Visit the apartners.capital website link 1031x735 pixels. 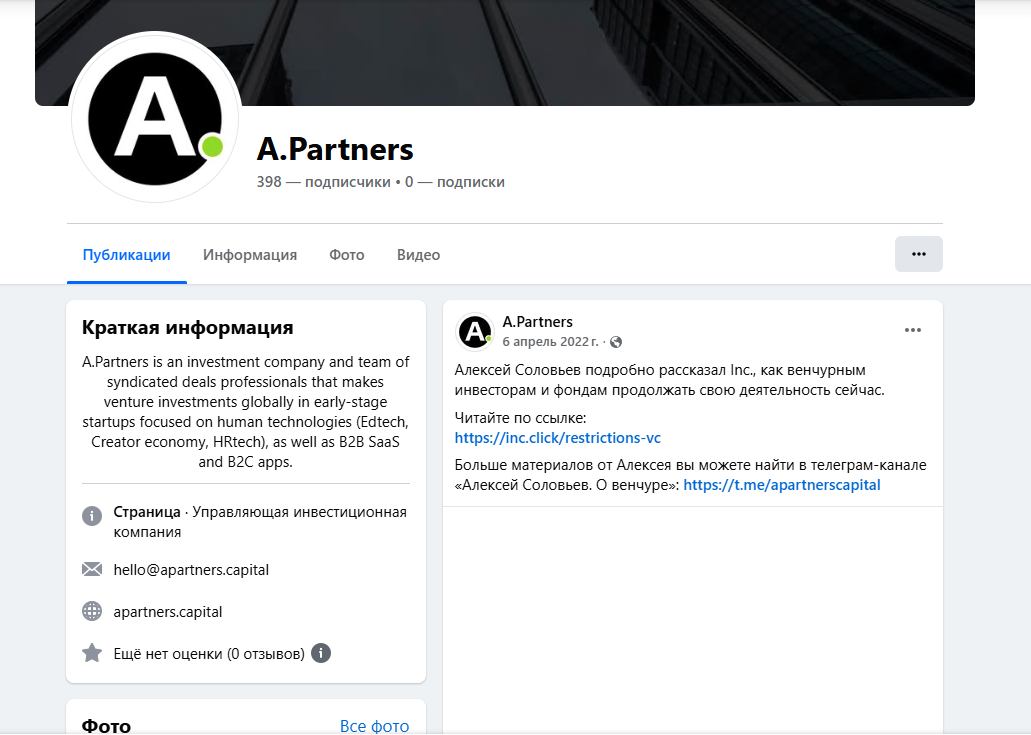pos(168,612)
